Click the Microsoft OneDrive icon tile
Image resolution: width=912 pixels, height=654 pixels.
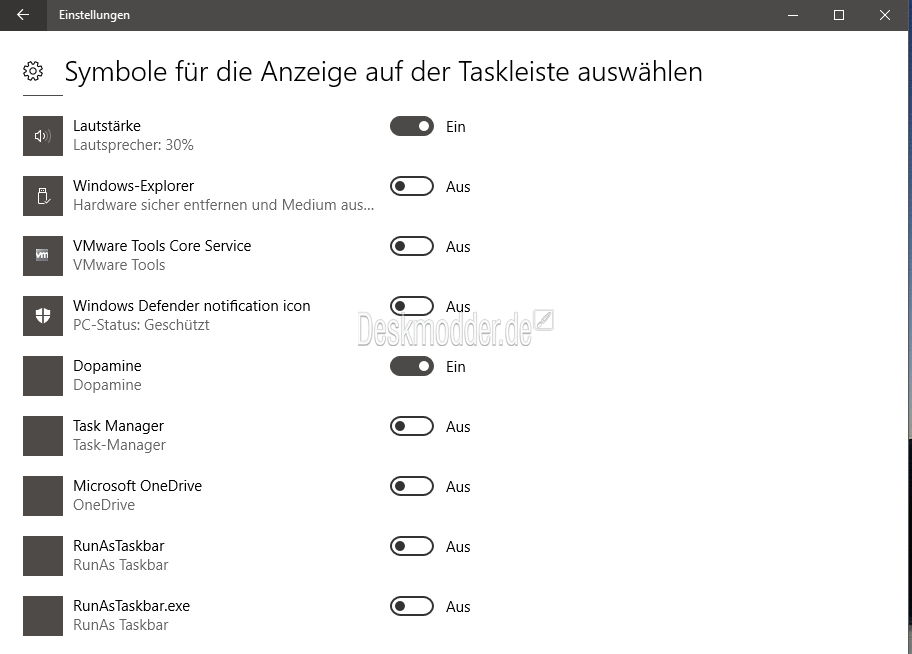(x=43, y=496)
